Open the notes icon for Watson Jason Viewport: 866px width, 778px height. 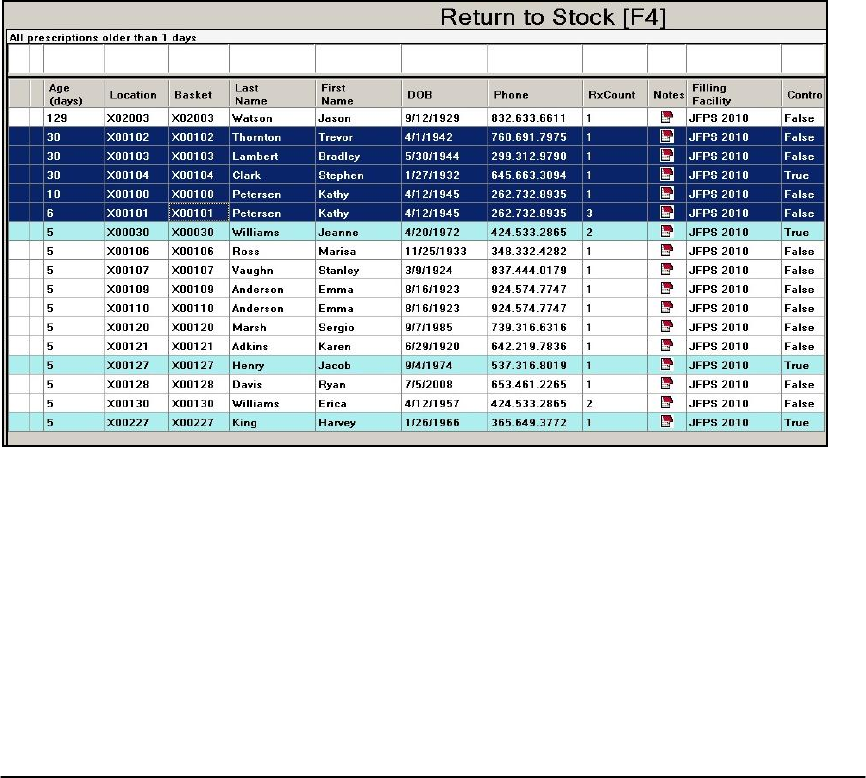667,117
